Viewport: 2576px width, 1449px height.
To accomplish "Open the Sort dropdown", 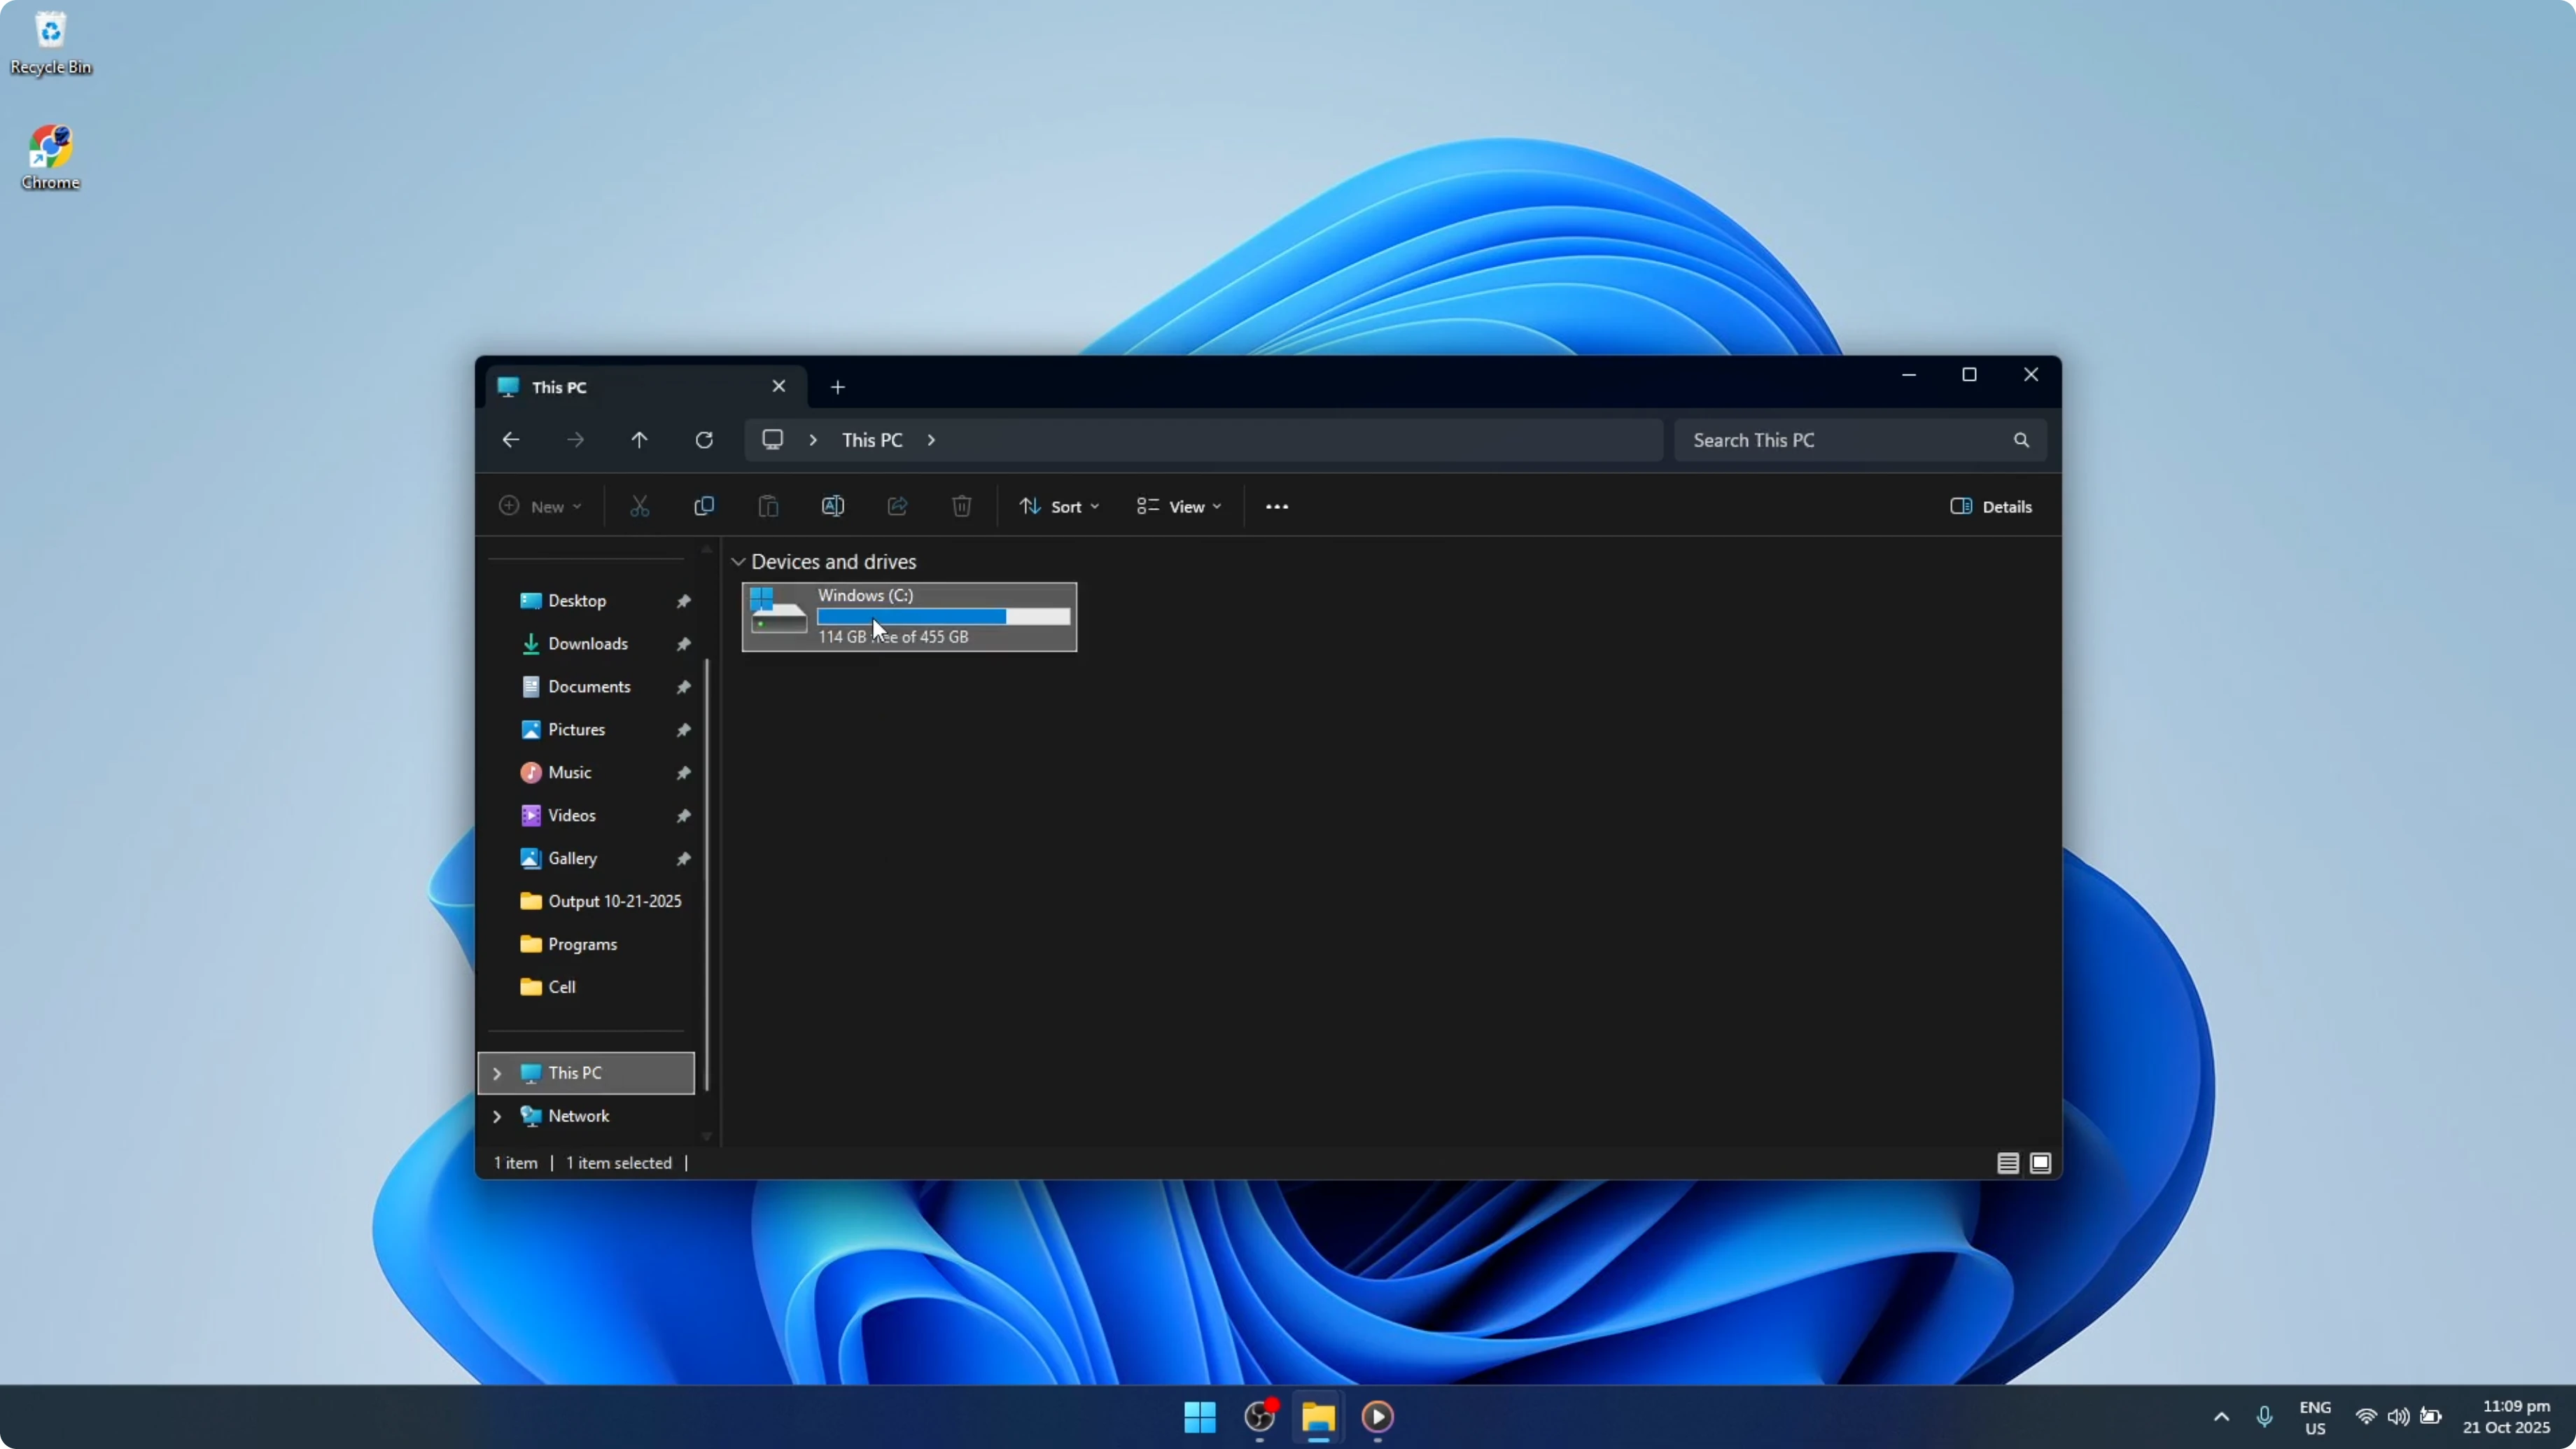I will [x=1059, y=506].
